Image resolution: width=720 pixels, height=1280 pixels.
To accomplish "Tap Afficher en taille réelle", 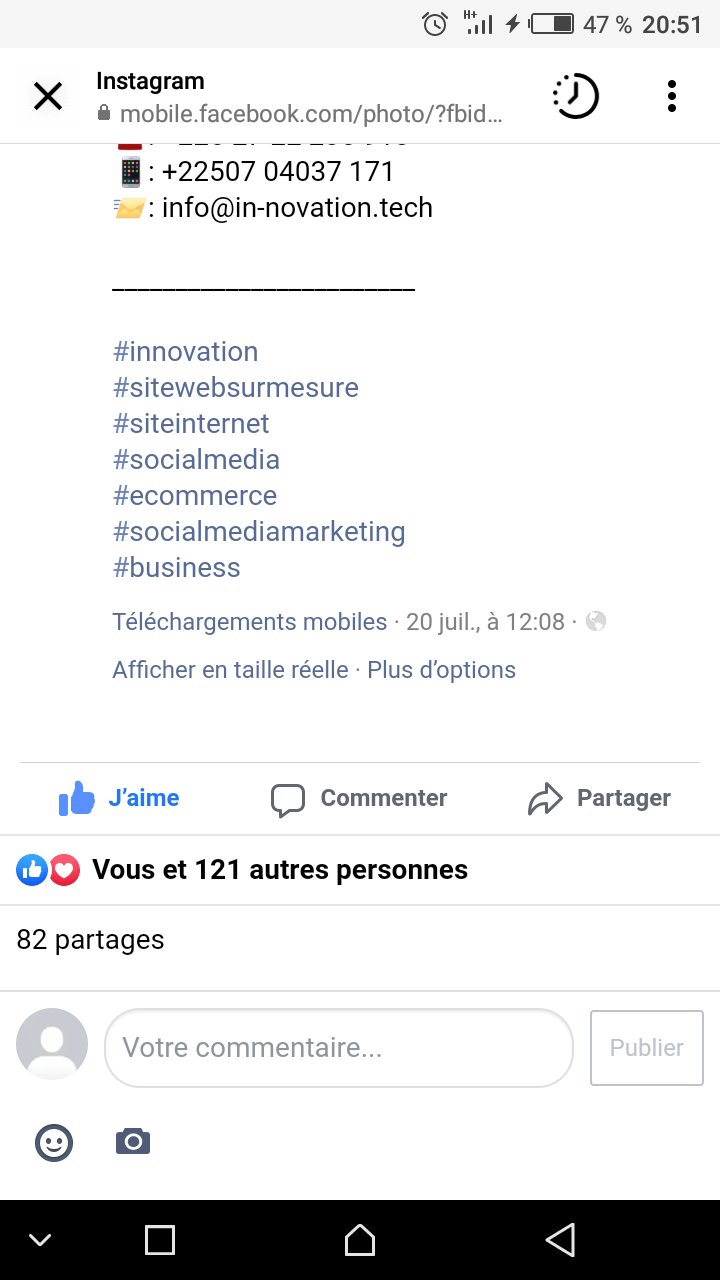I will [230, 670].
